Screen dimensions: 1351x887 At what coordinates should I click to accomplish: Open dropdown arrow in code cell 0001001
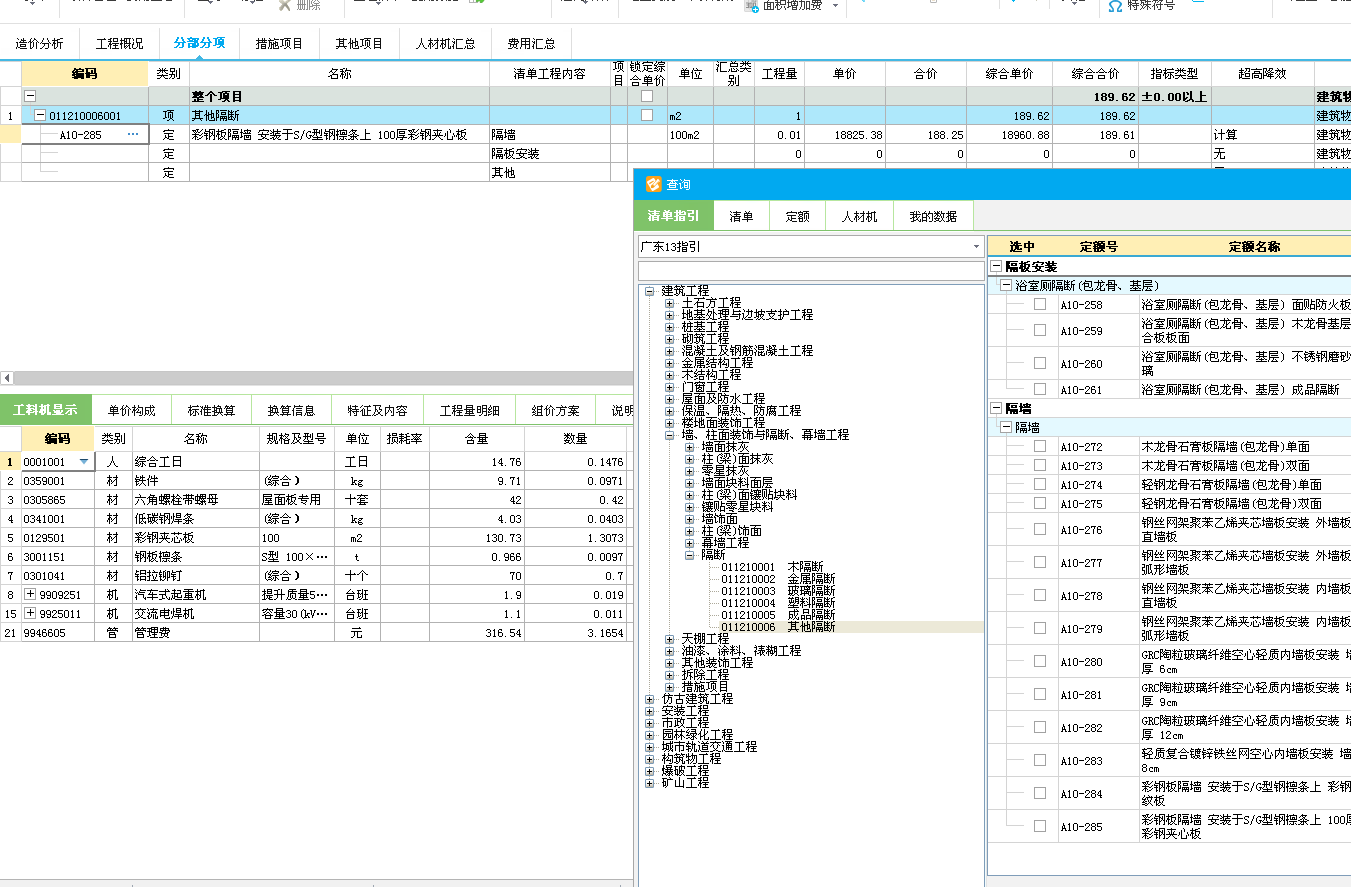[84, 462]
